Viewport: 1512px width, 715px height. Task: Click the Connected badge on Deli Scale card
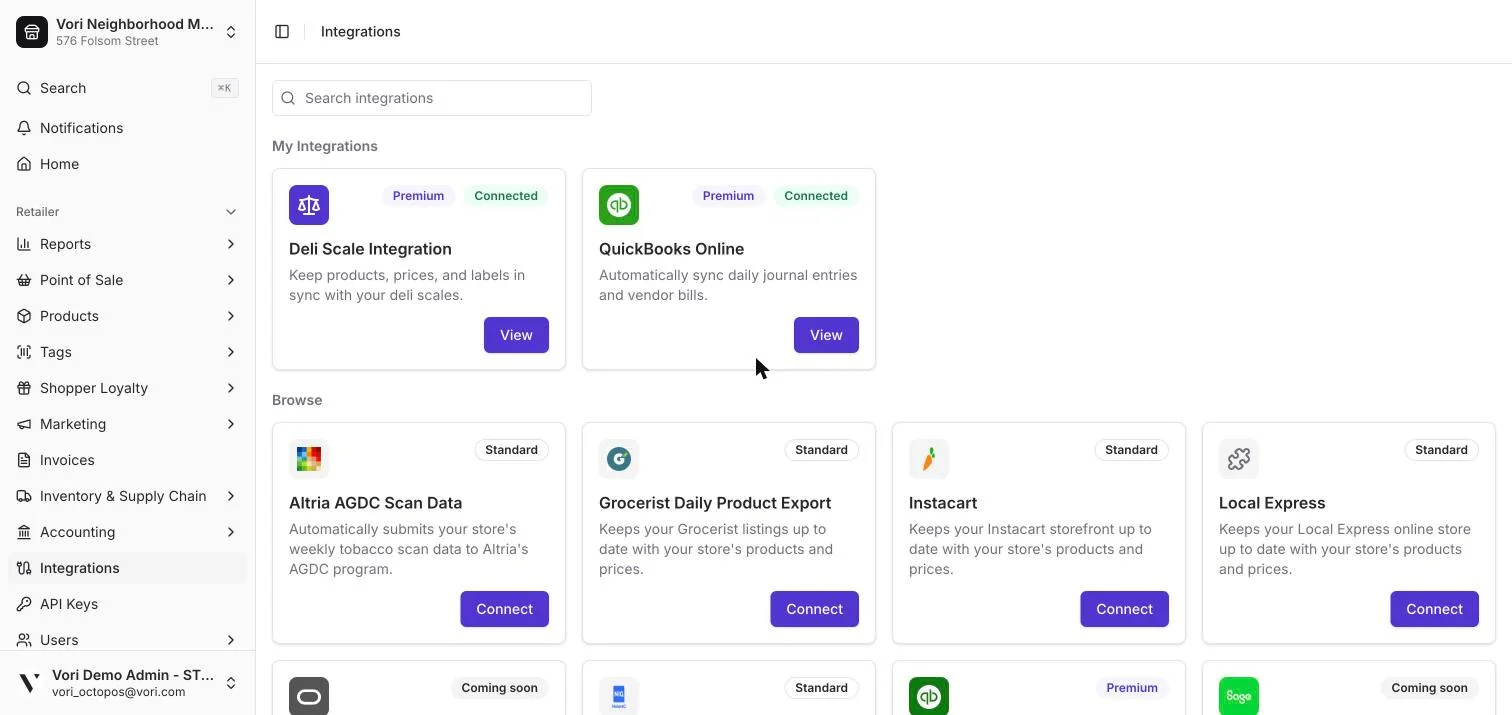pyautogui.click(x=506, y=196)
